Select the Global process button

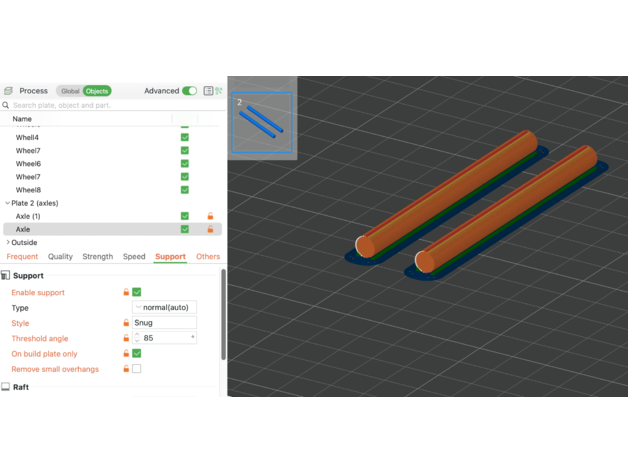click(69, 91)
